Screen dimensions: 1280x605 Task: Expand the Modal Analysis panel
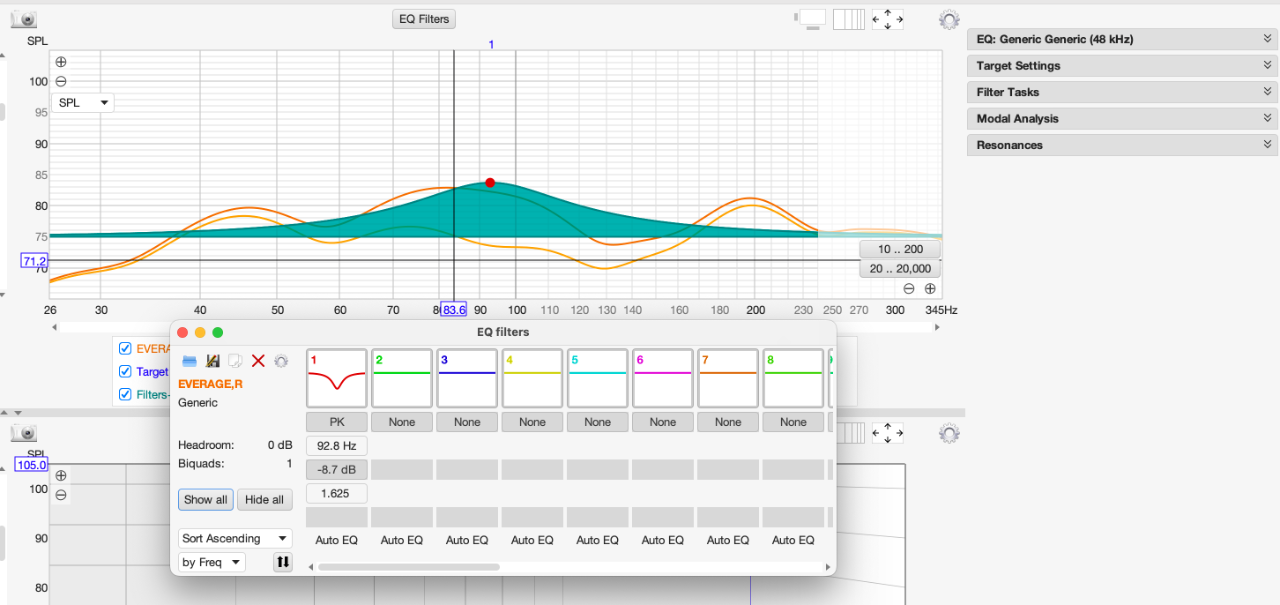click(x=1122, y=118)
